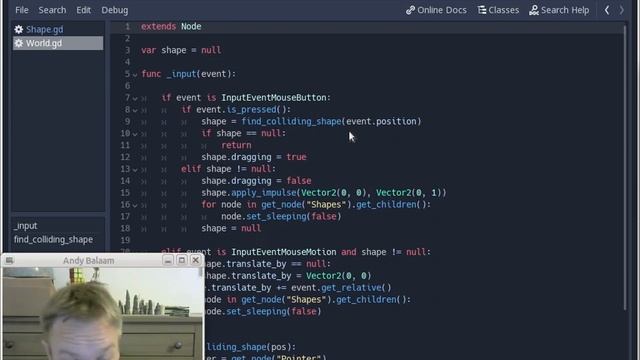Maximize the Andy Balaam webcam window
640x360 pixels.
[182, 260]
